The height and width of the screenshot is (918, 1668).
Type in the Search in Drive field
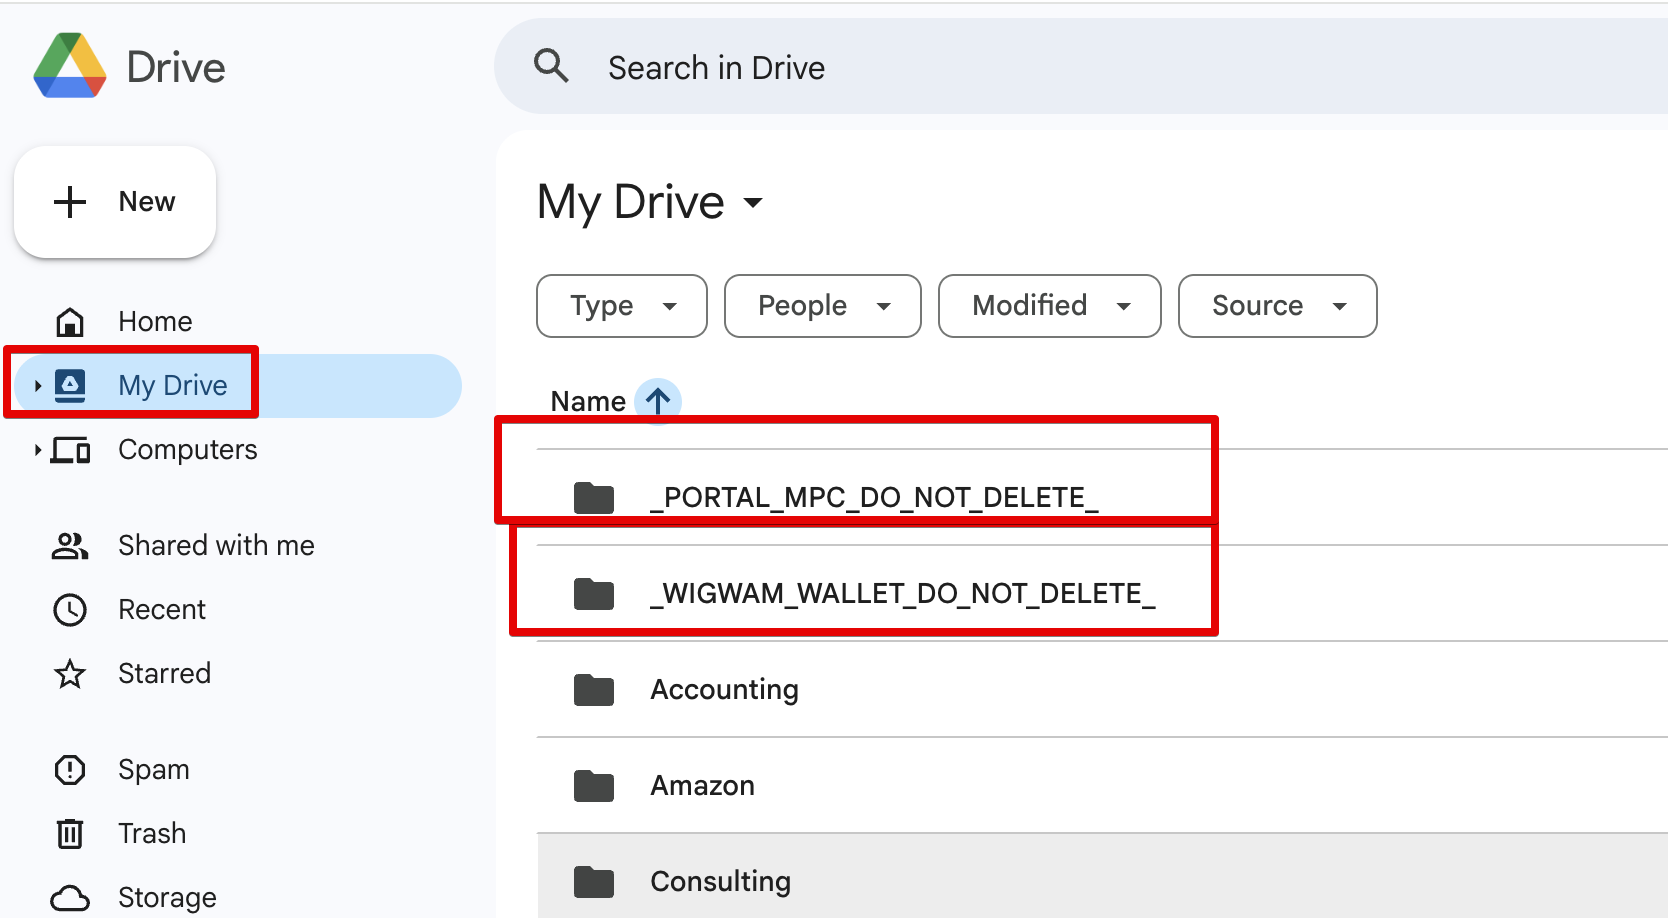(x=1000, y=68)
